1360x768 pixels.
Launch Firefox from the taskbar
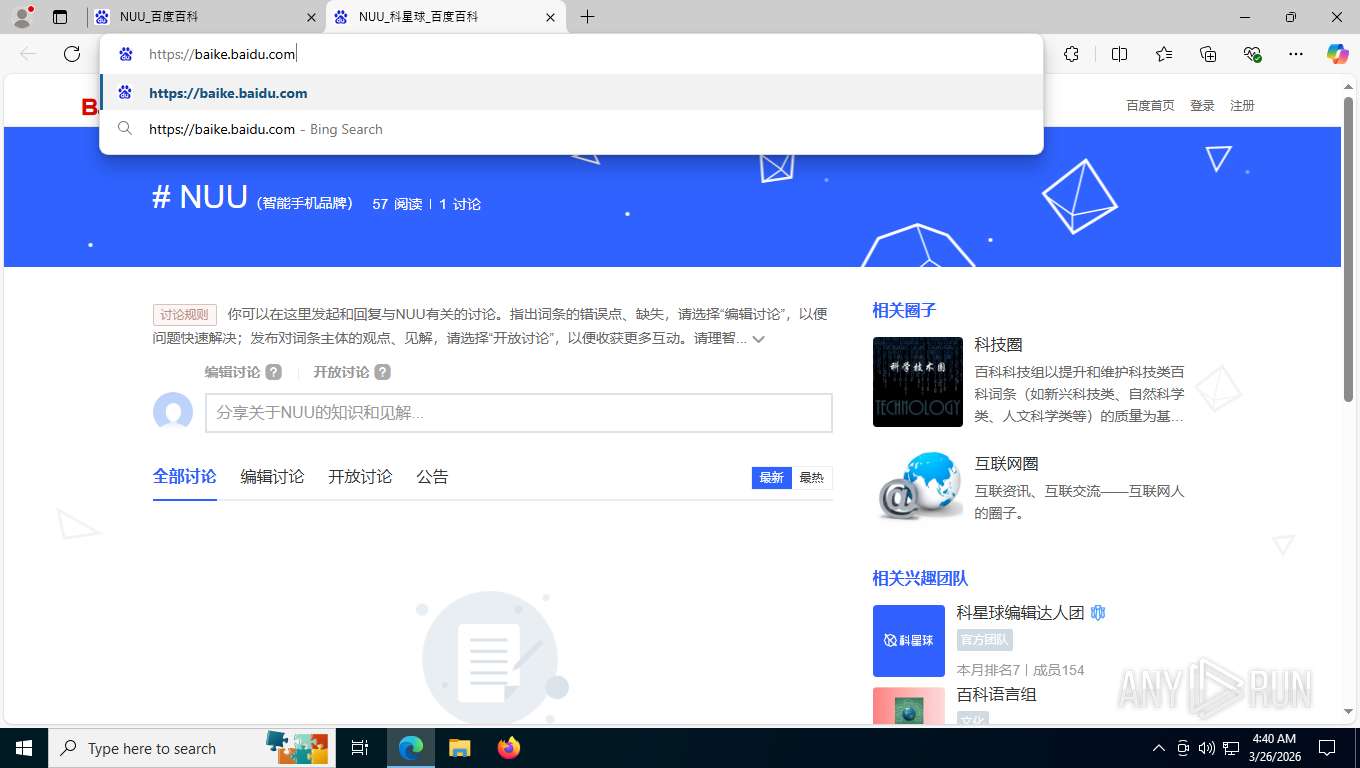(509, 748)
